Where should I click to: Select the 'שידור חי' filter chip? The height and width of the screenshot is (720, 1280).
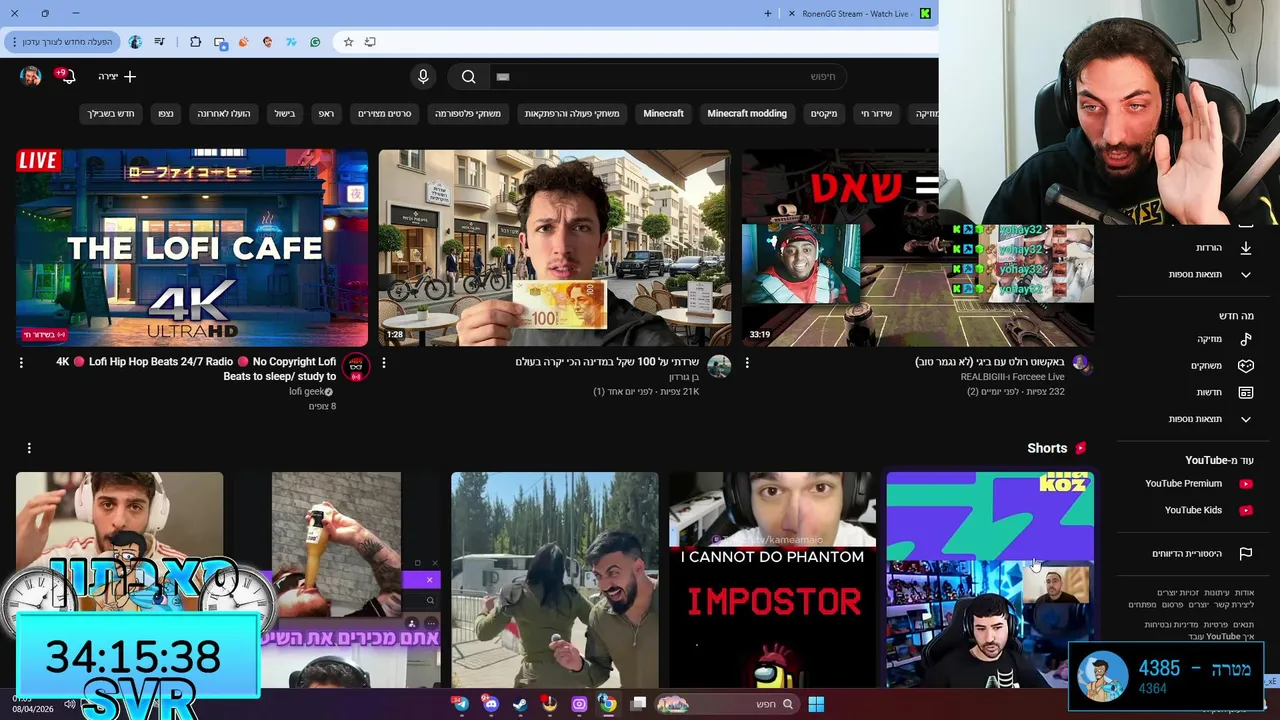pyautogui.click(x=876, y=114)
